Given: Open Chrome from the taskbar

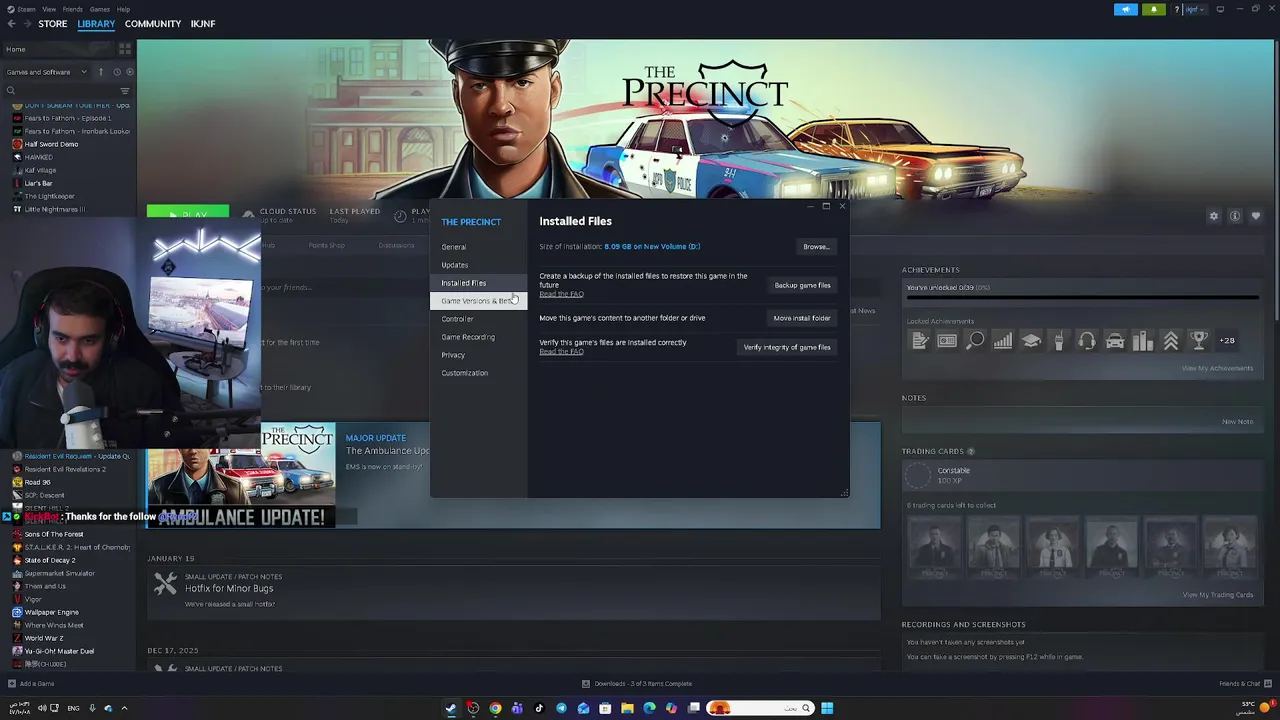Looking at the screenshot, I should (495, 708).
